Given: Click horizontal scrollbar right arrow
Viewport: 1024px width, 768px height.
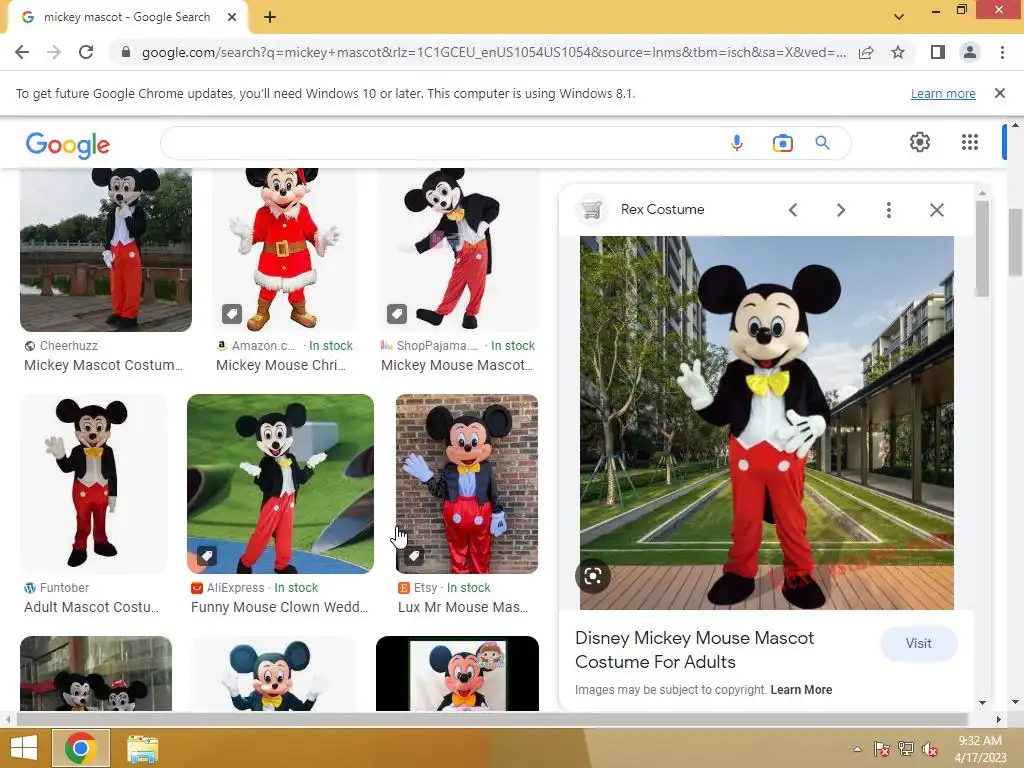Looking at the screenshot, I should coord(998,719).
